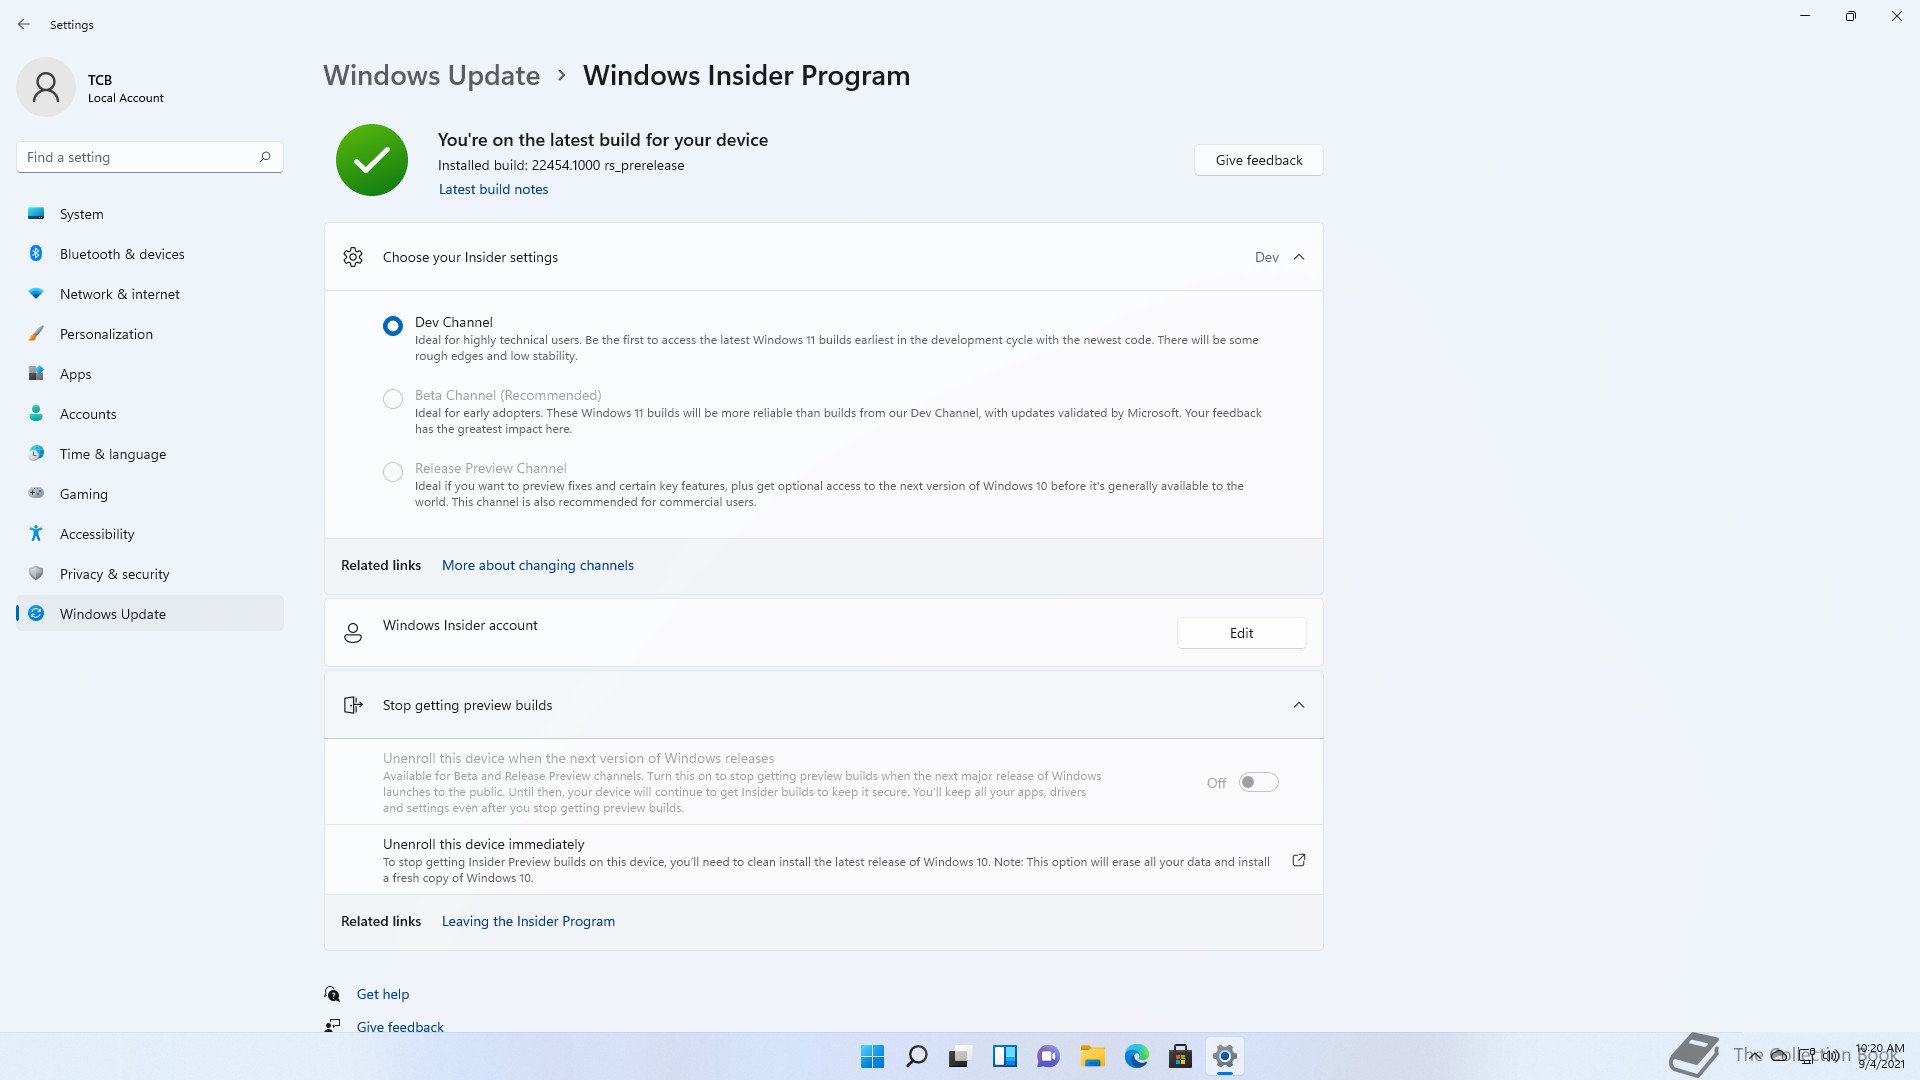Go to Privacy & security settings

pyautogui.click(x=150, y=574)
